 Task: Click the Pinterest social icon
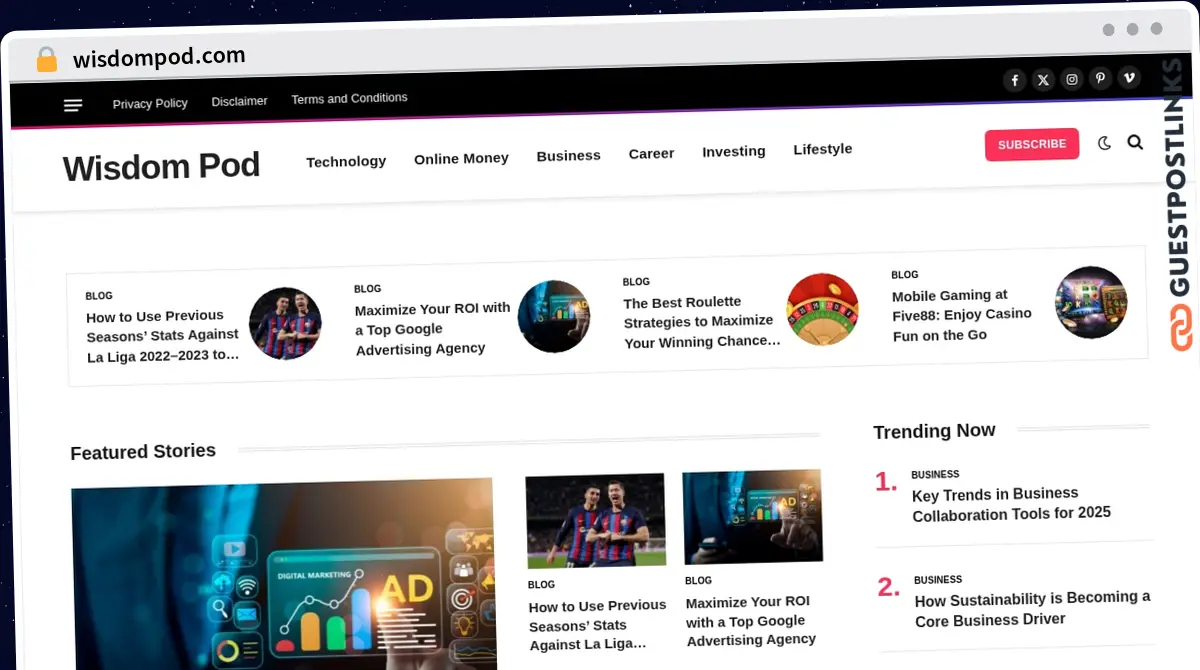[x=1100, y=78]
